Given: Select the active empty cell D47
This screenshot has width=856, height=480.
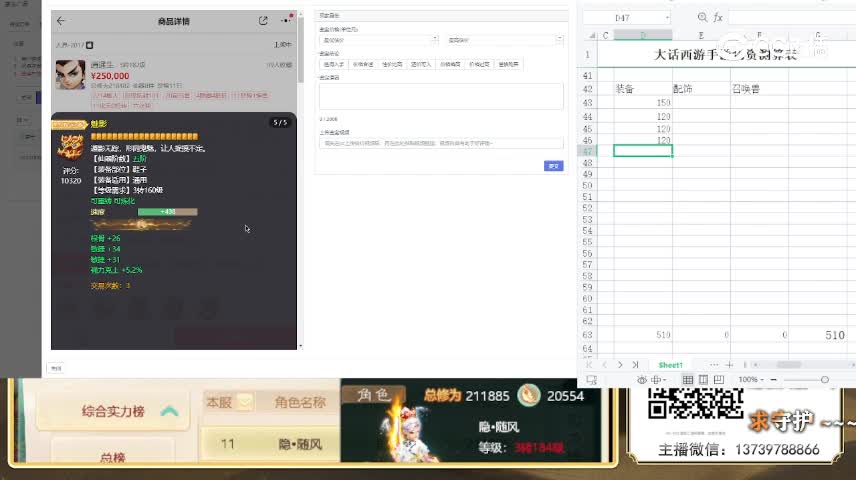Looking at the screenshot, I should tap(643, 151).
